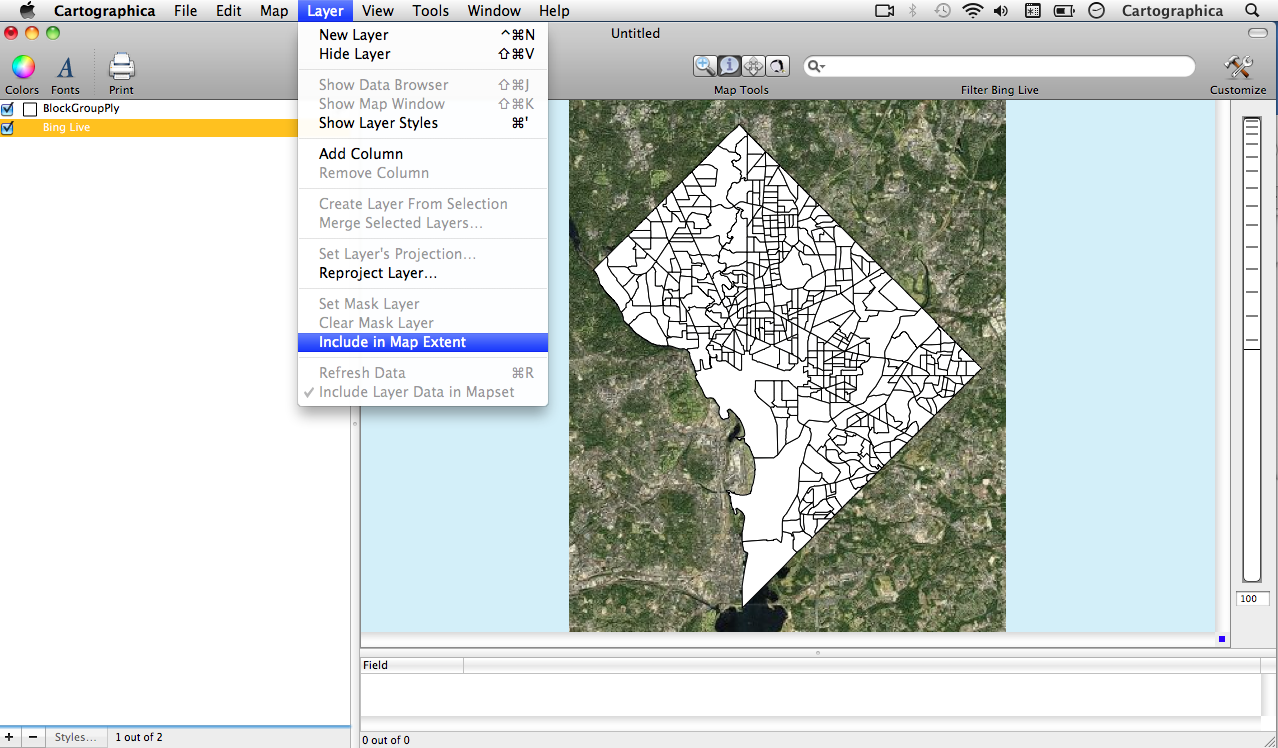Remove layer with the minus button

(33, 737)
